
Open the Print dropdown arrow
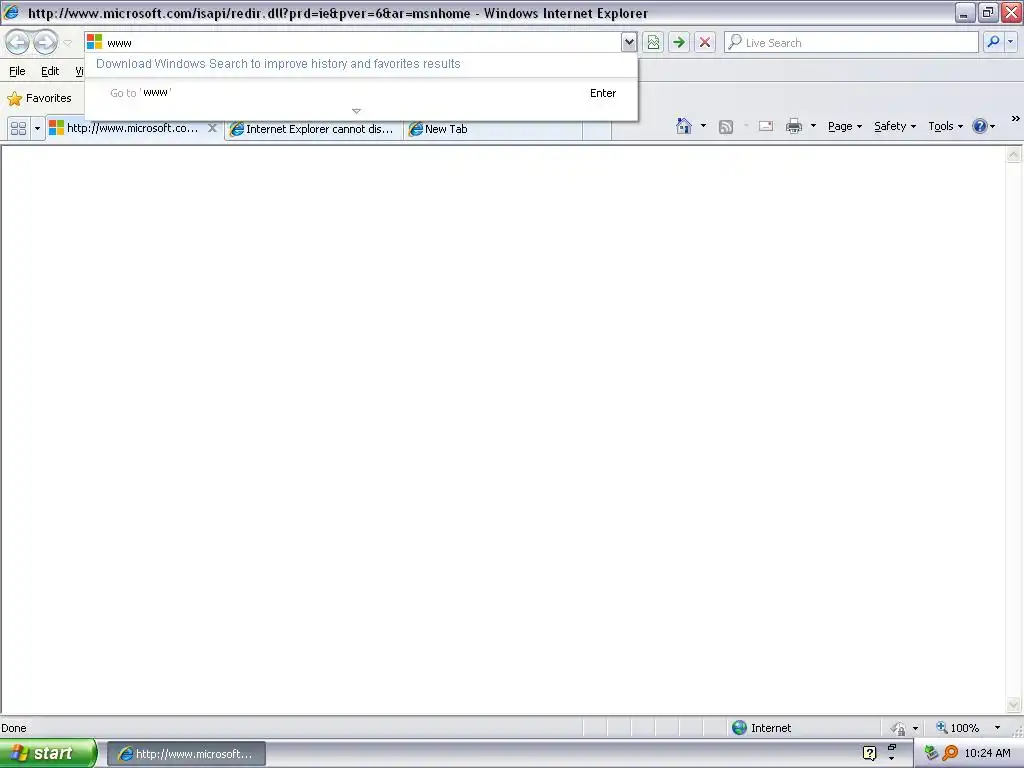click(x=813, y=126)
